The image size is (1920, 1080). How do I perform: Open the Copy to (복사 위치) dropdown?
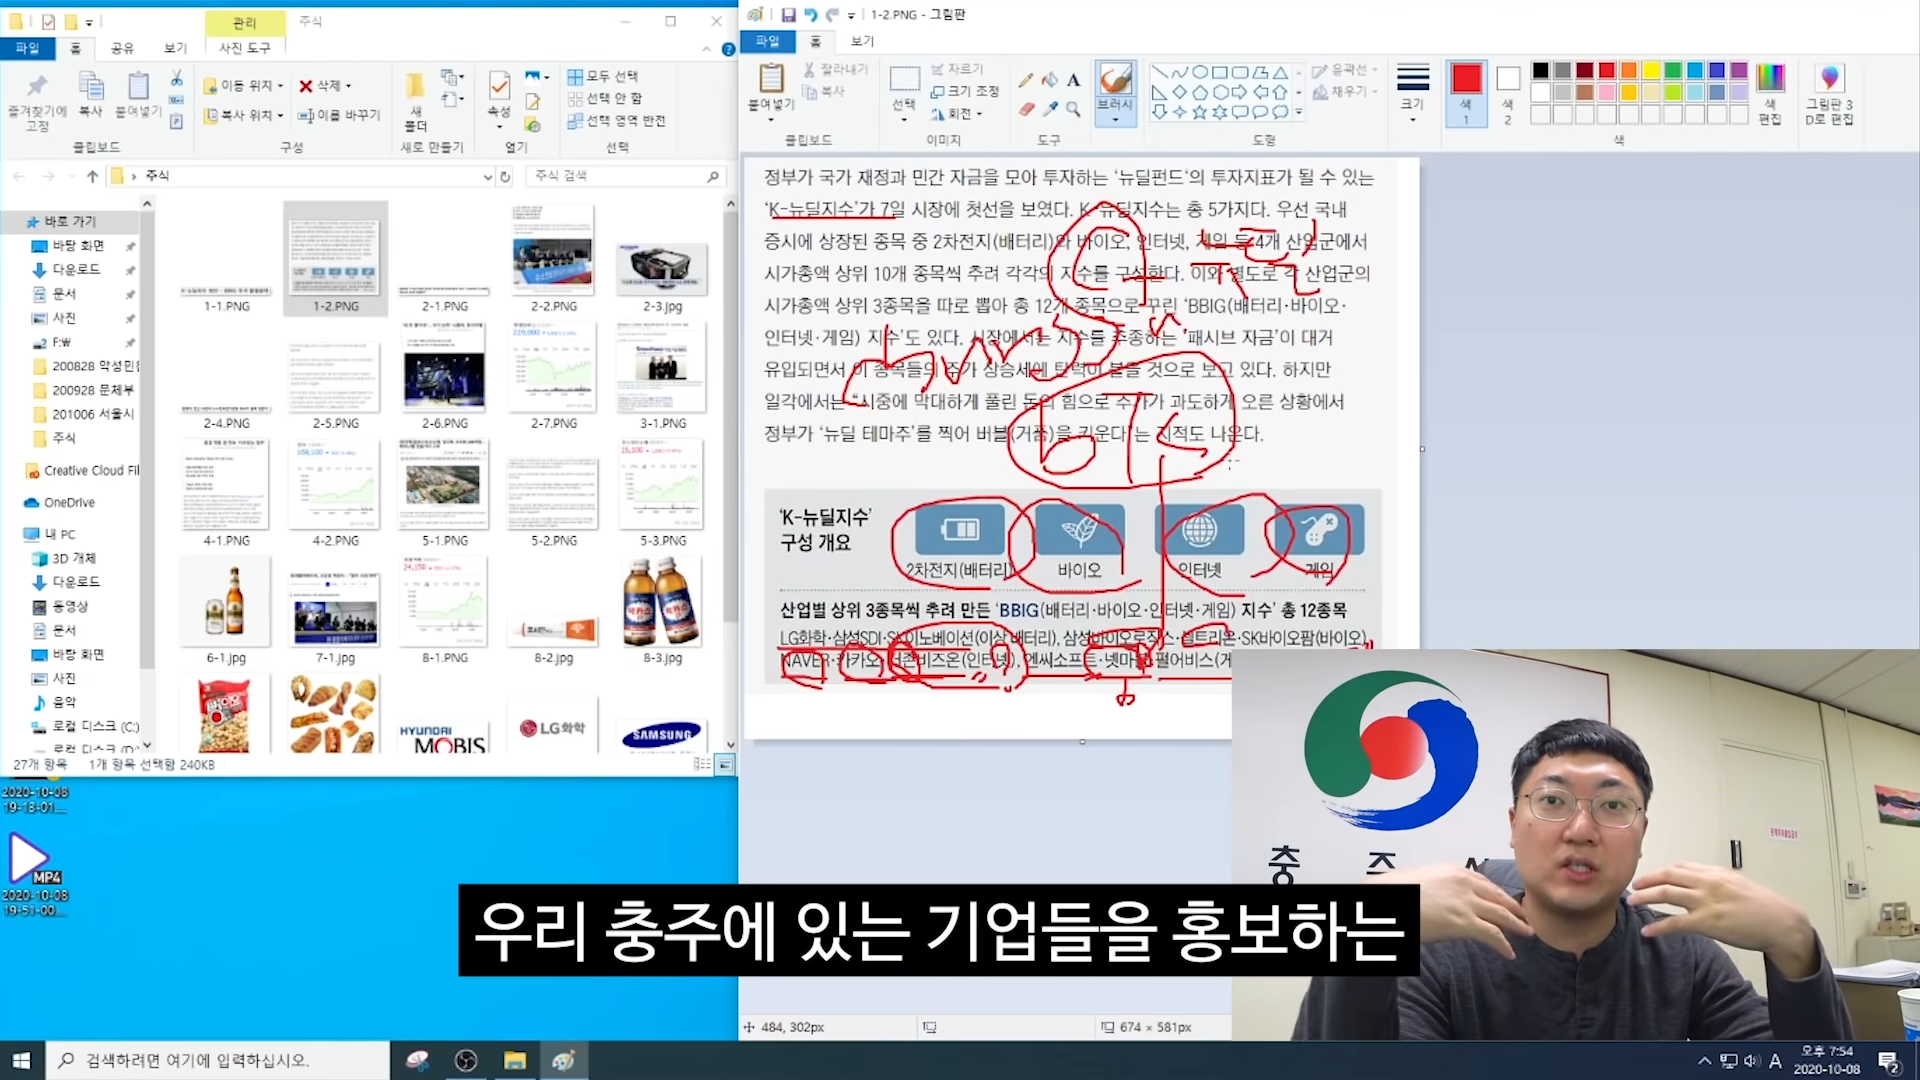point(244,115)
